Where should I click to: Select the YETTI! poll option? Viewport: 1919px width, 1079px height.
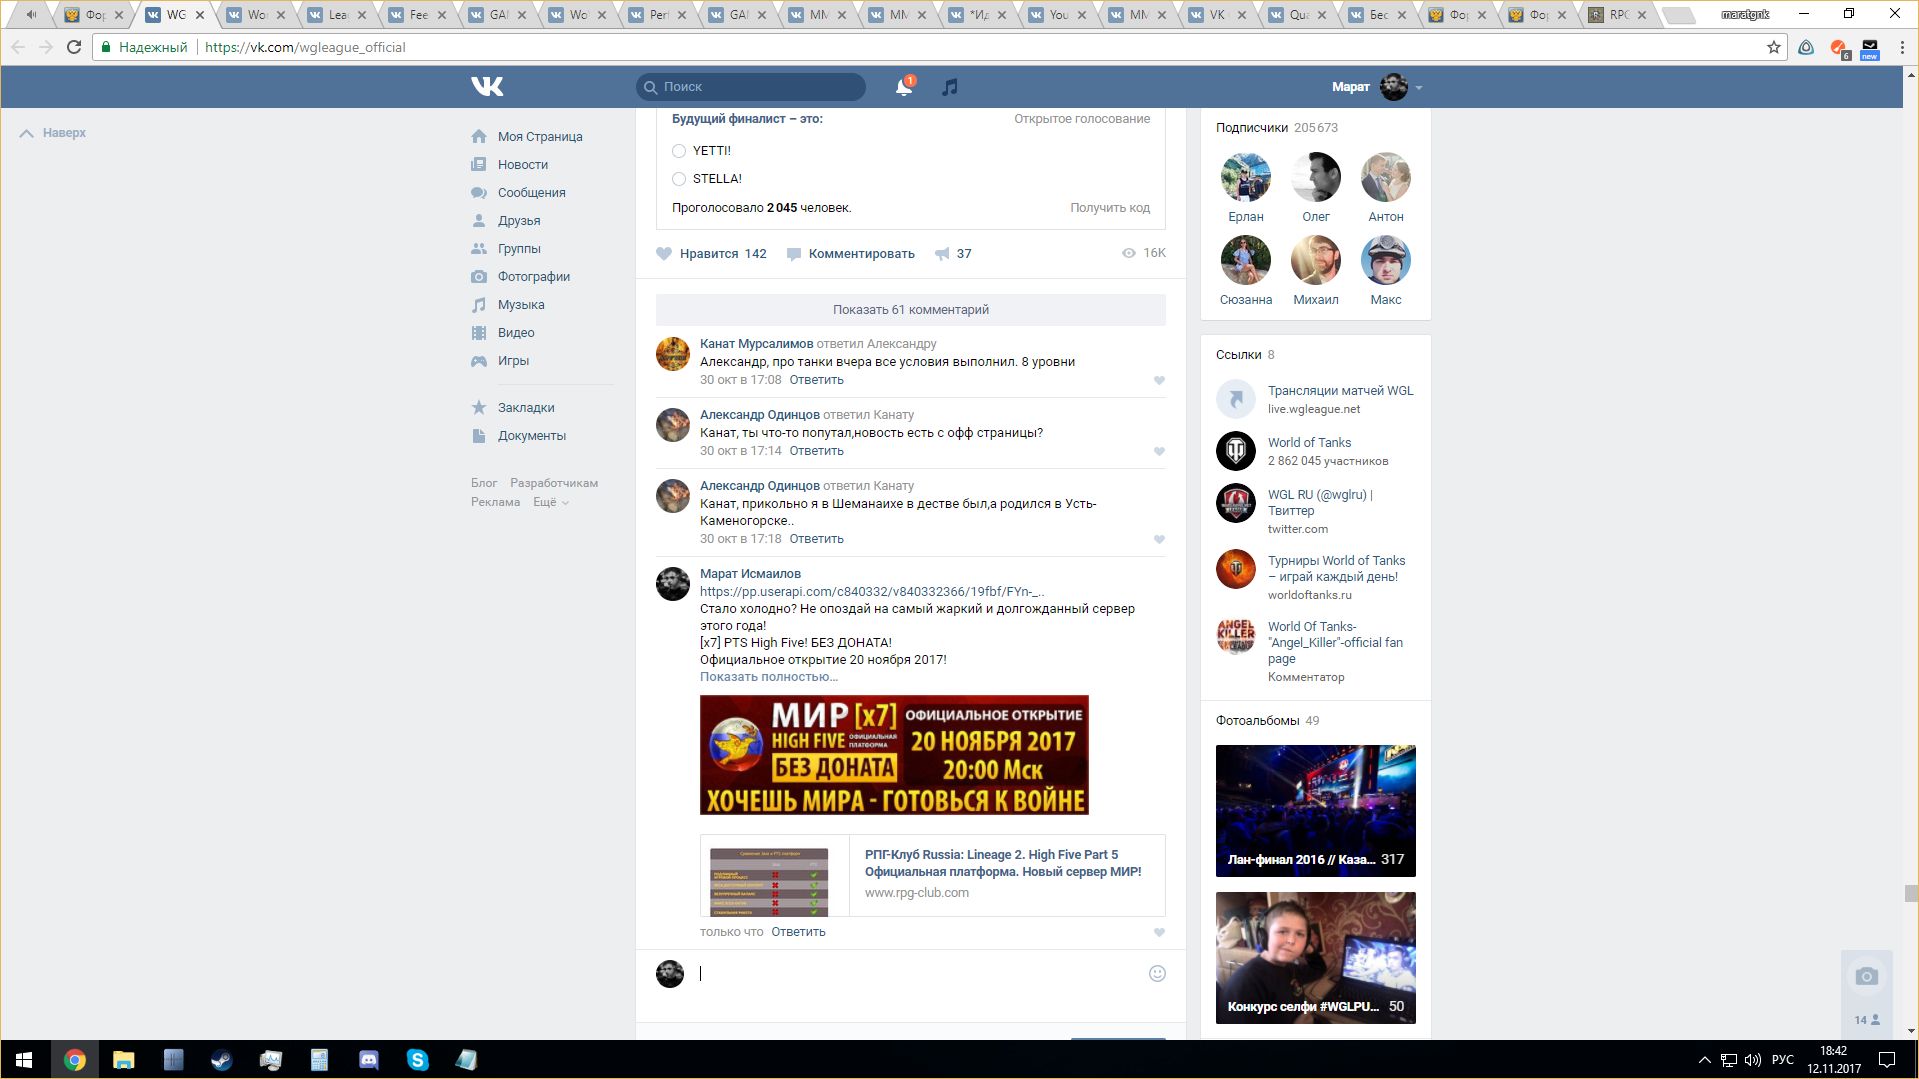coord(679,151)
